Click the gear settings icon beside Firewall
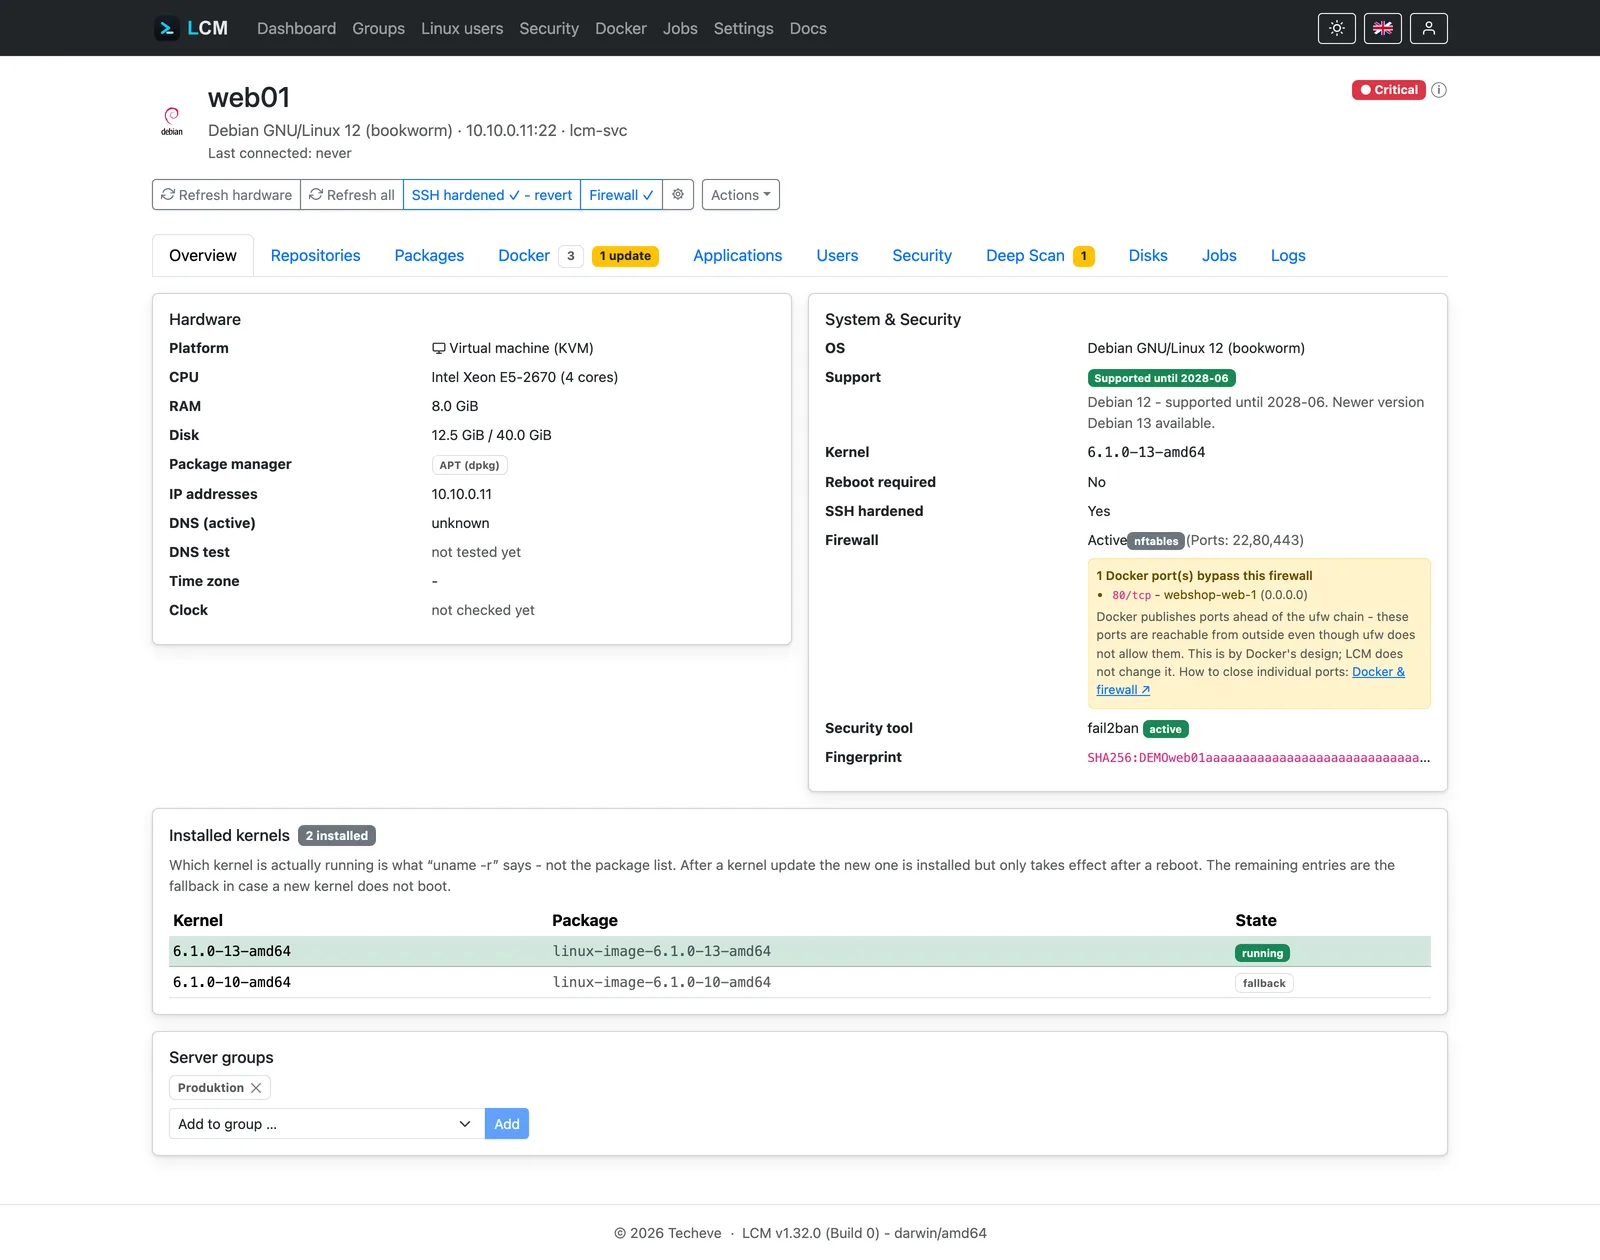 tap(677, 195)
